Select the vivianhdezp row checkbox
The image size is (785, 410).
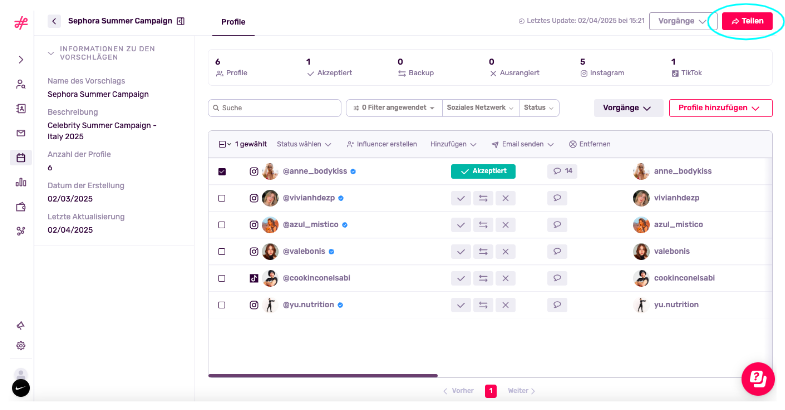[222, 198]
